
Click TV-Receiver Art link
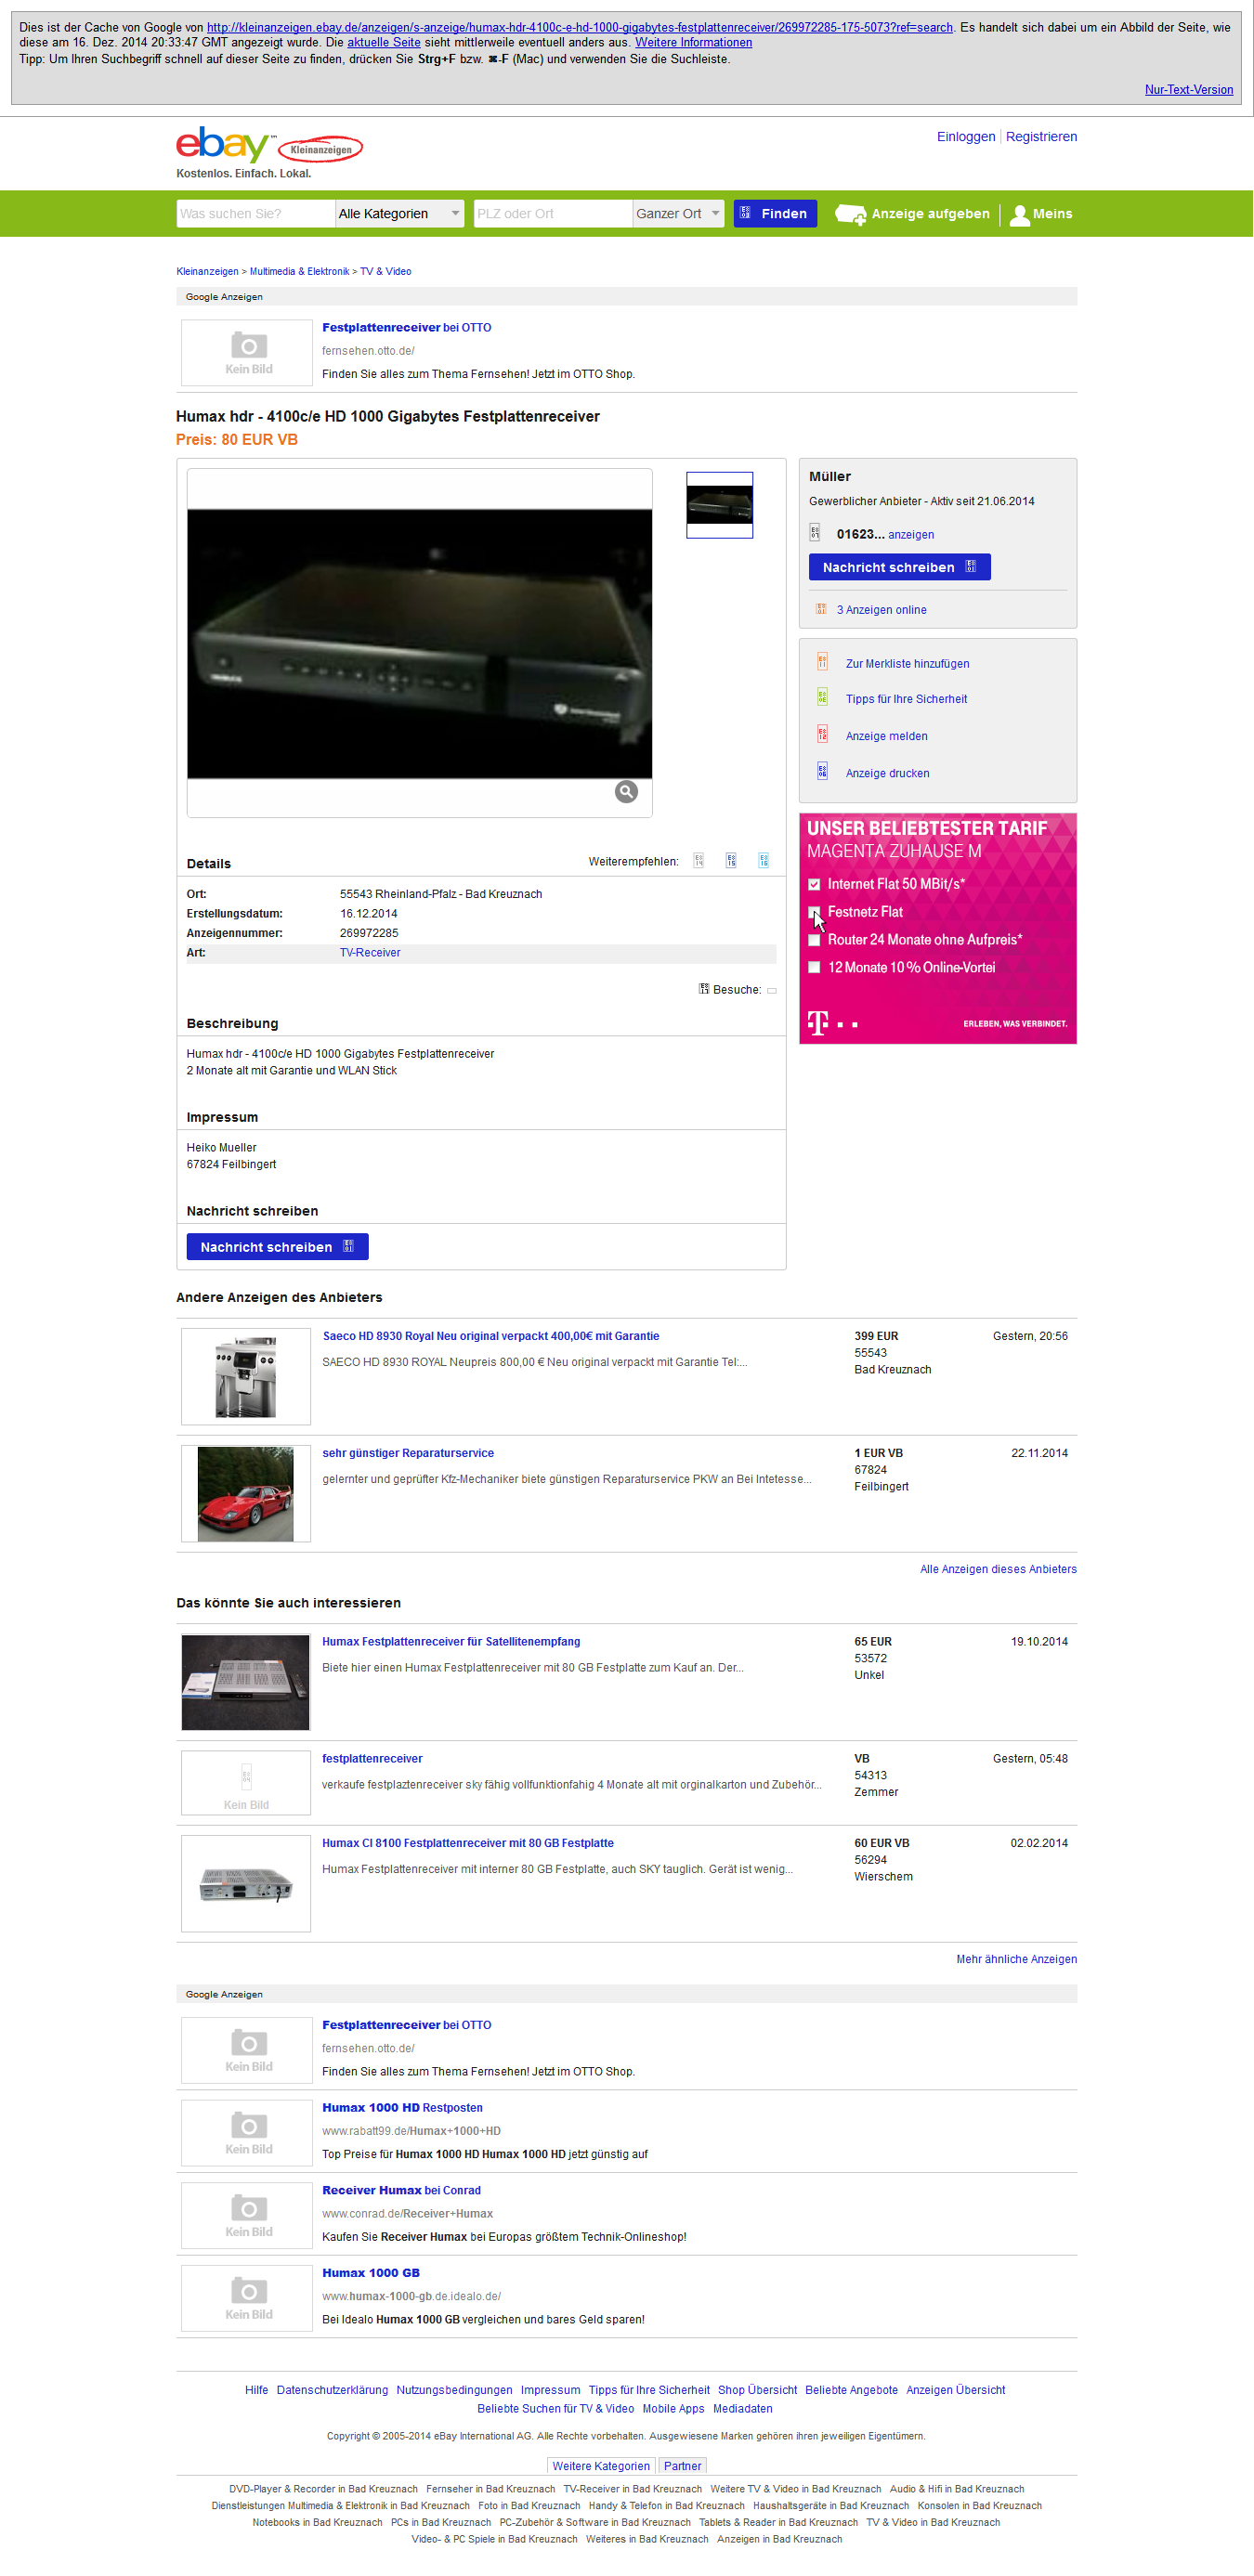(370, 953)
